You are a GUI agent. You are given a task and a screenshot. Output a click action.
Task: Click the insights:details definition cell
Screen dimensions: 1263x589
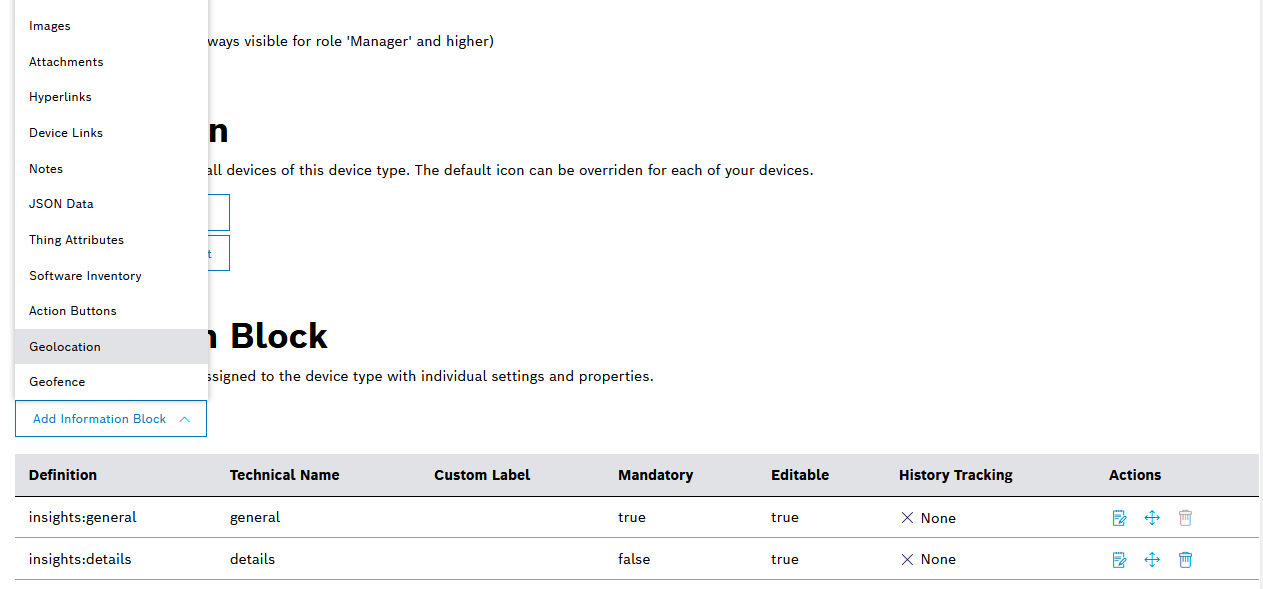80,559
